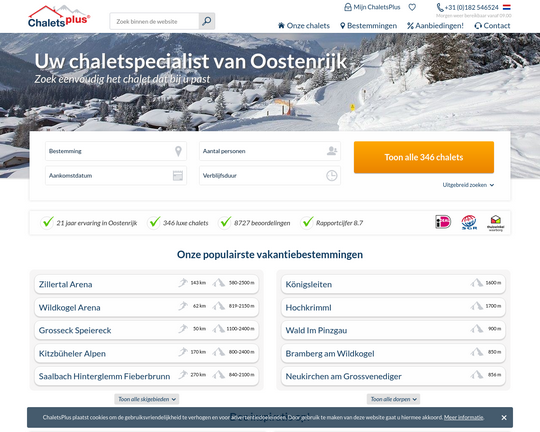
Task: Click the ChaletsPlus logo
Action: (59, 17)
